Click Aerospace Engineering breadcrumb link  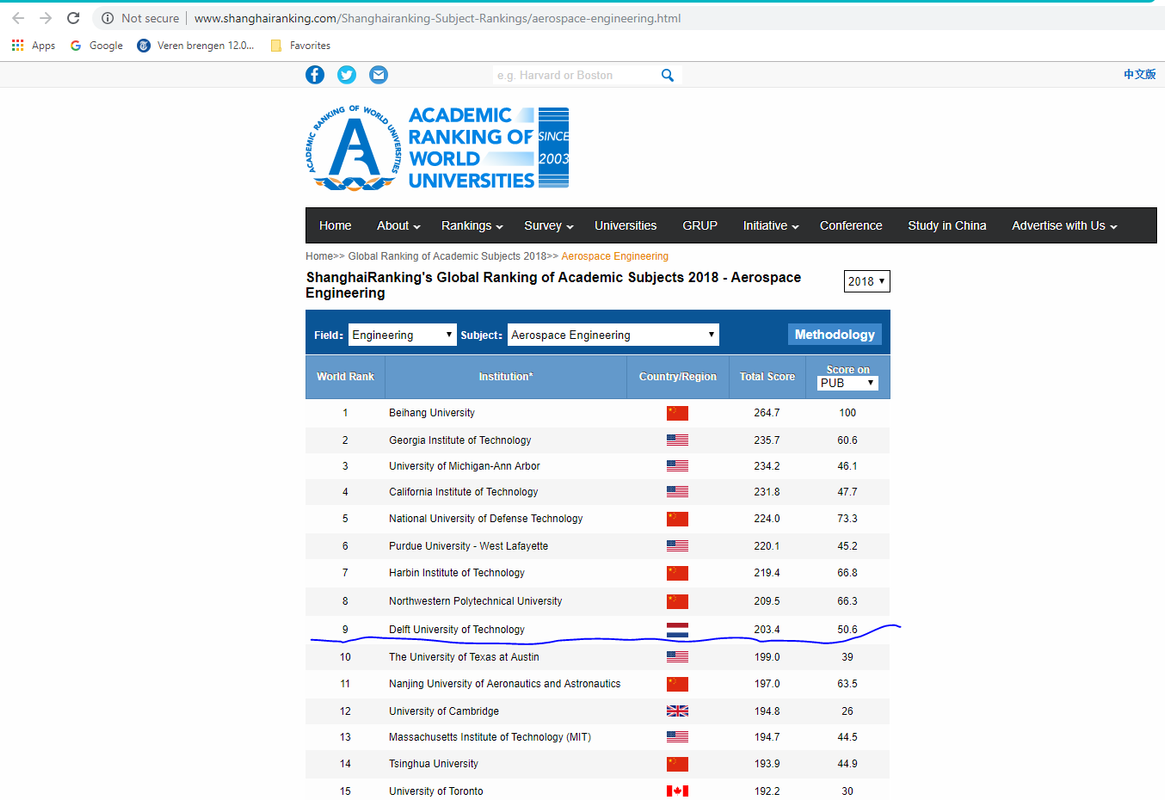click(614, 256)
